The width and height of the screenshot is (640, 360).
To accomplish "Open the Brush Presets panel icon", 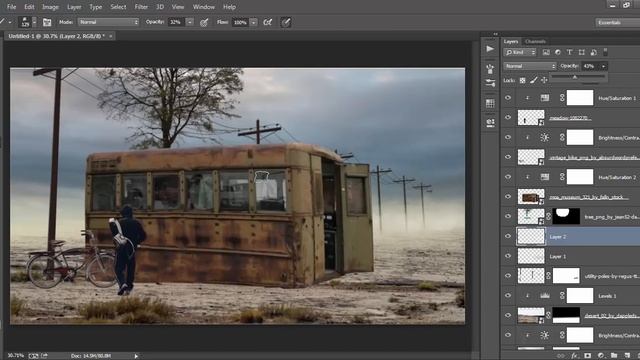I will [x=490, y=69].
